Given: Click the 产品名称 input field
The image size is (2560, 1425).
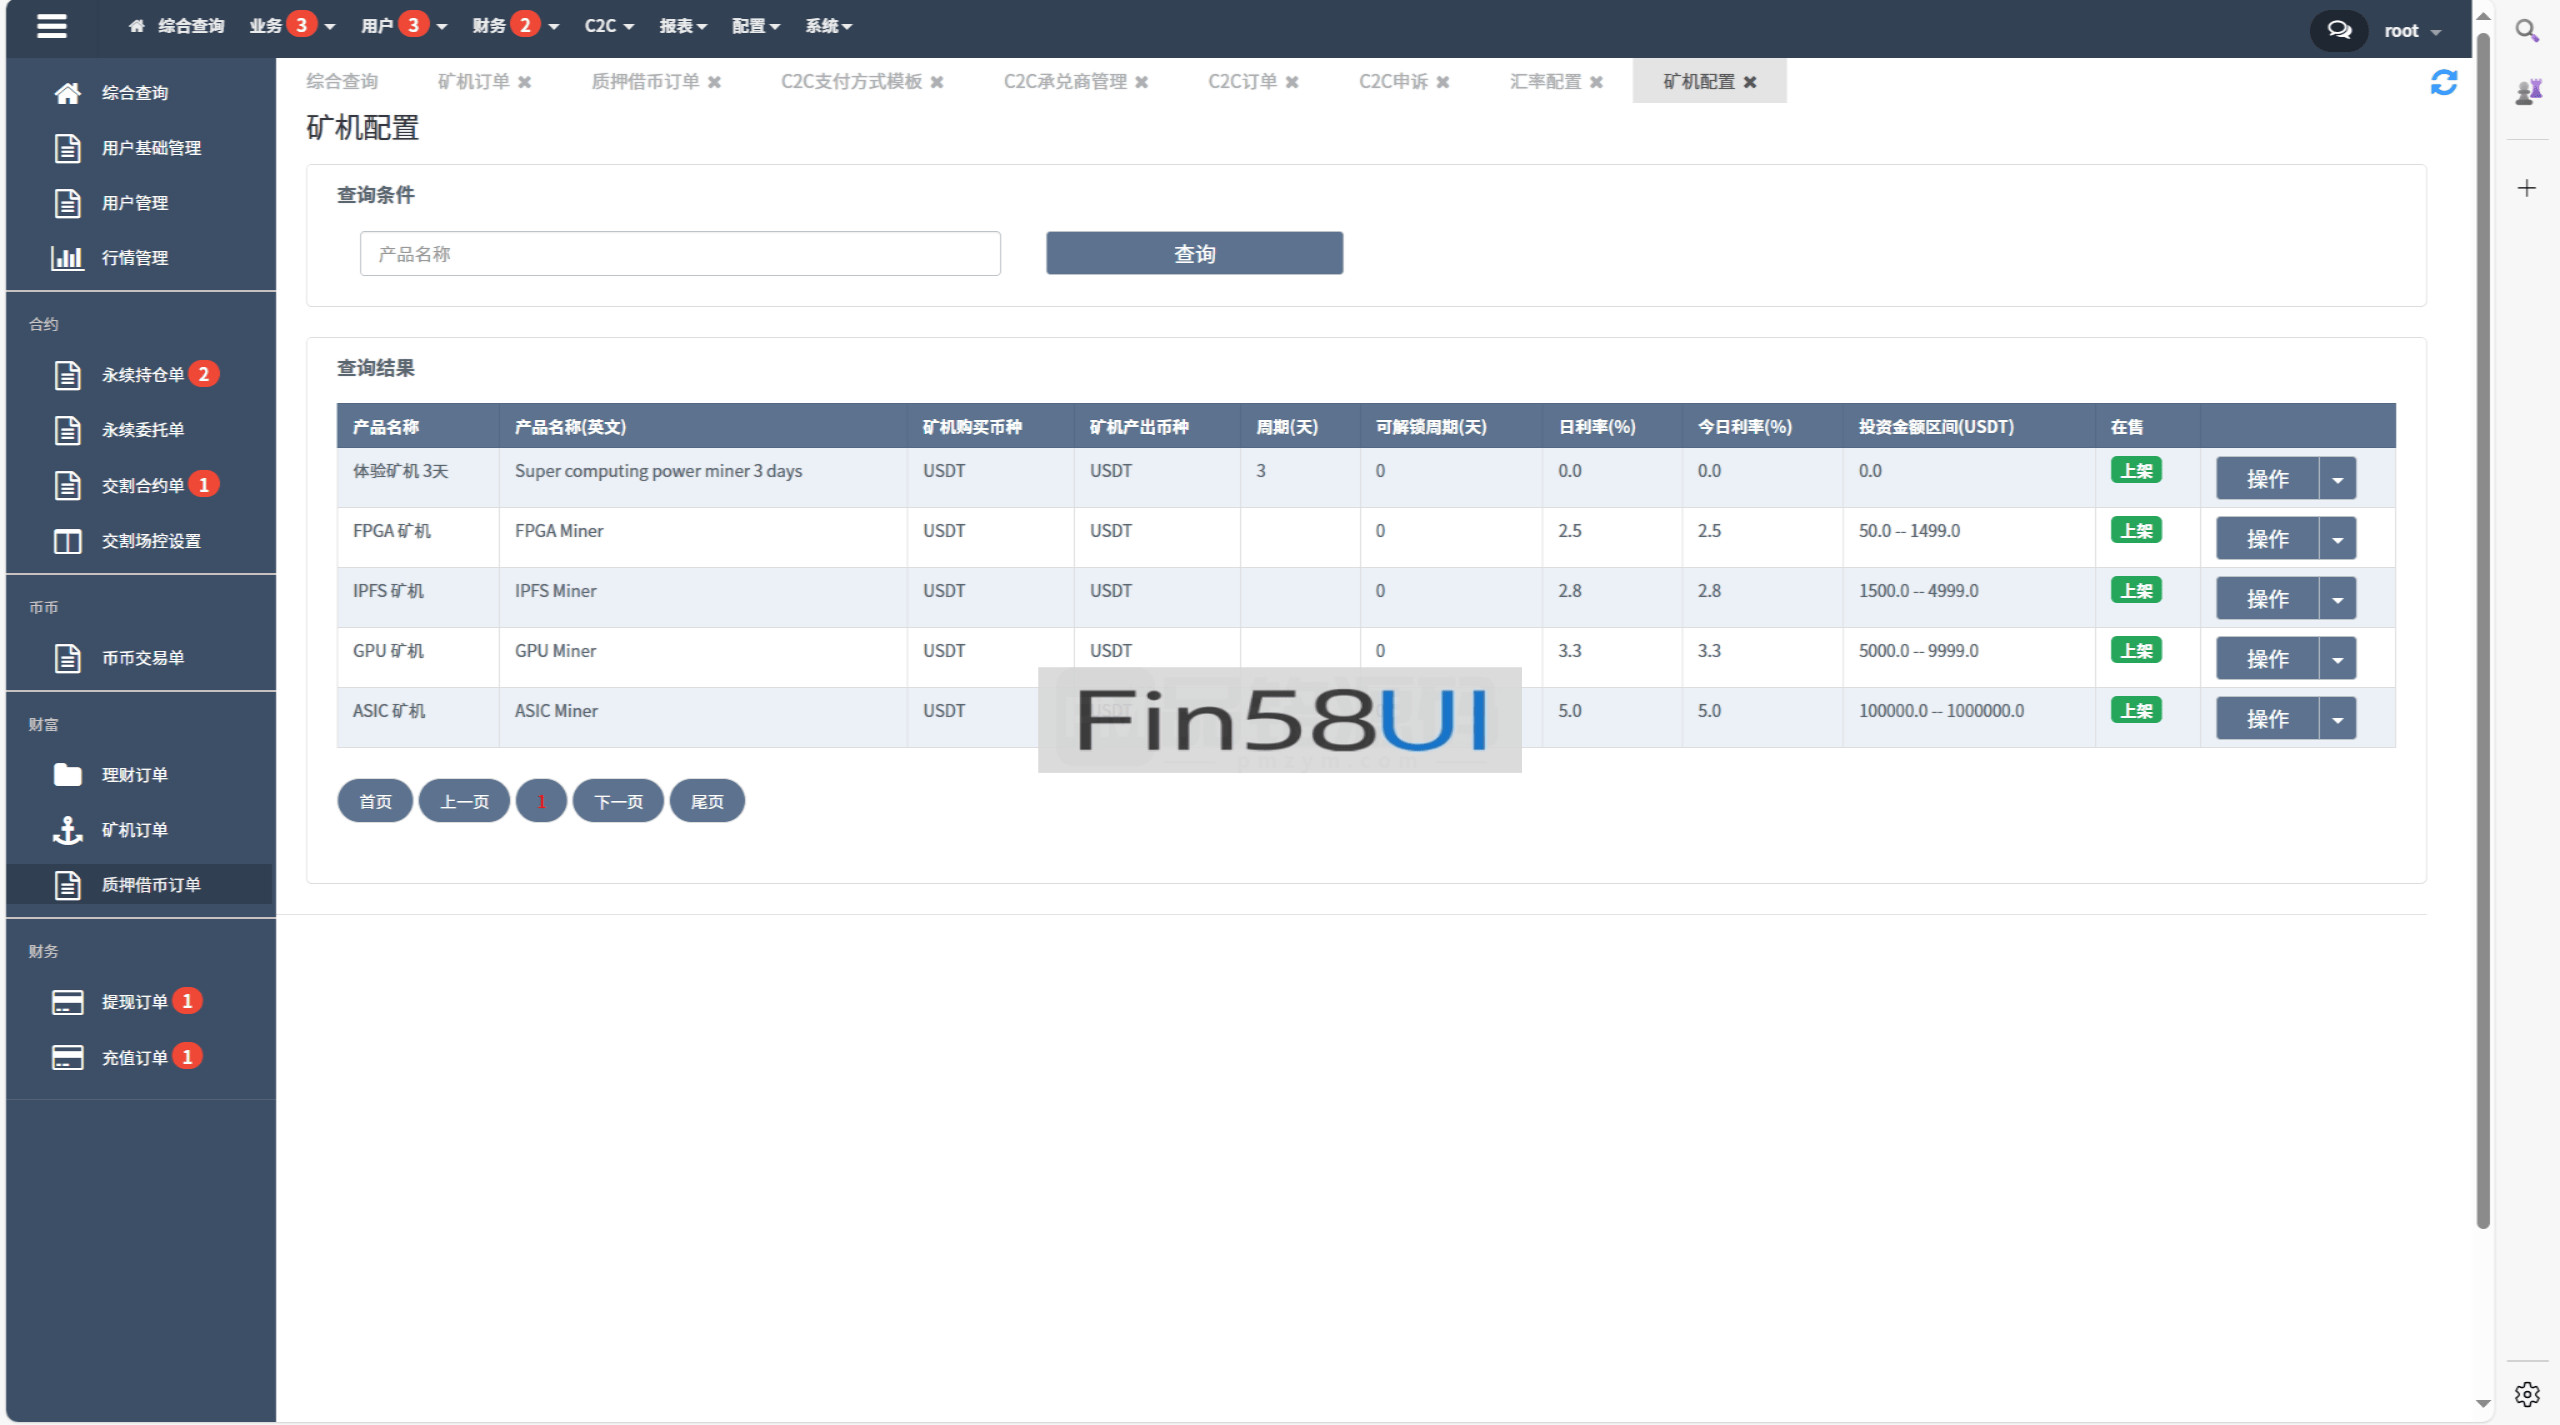Looking at the screenshot, I should pos(680,254).
